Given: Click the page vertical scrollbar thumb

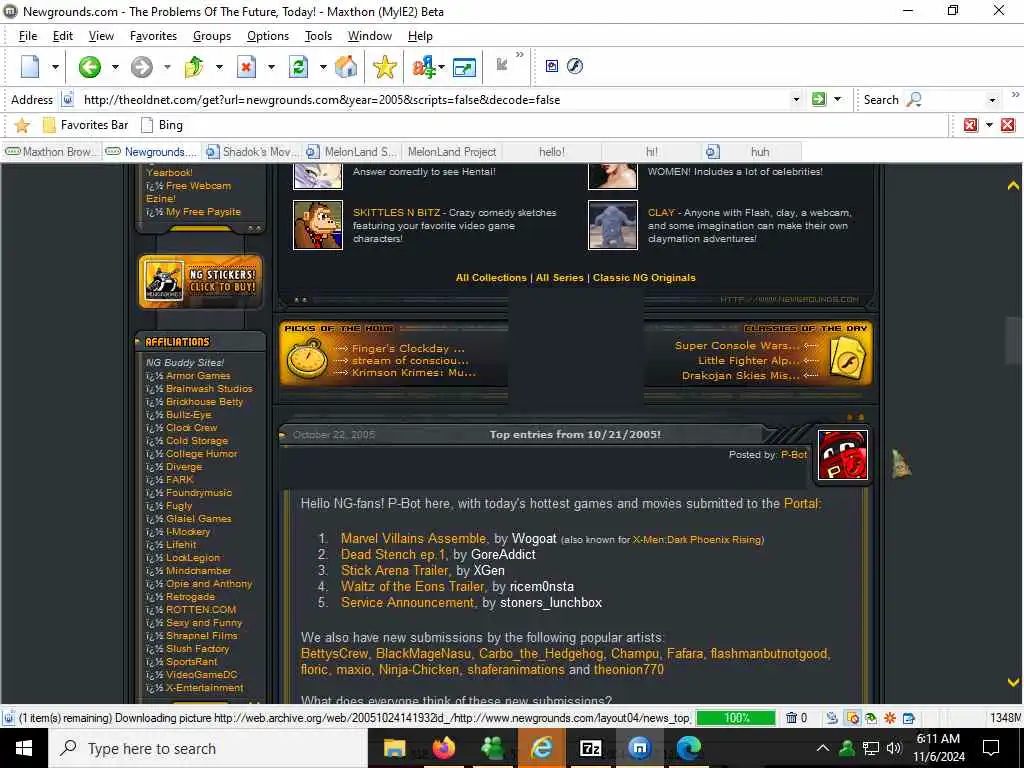Looking at the screenshot, I should [x=1013, y=340].
